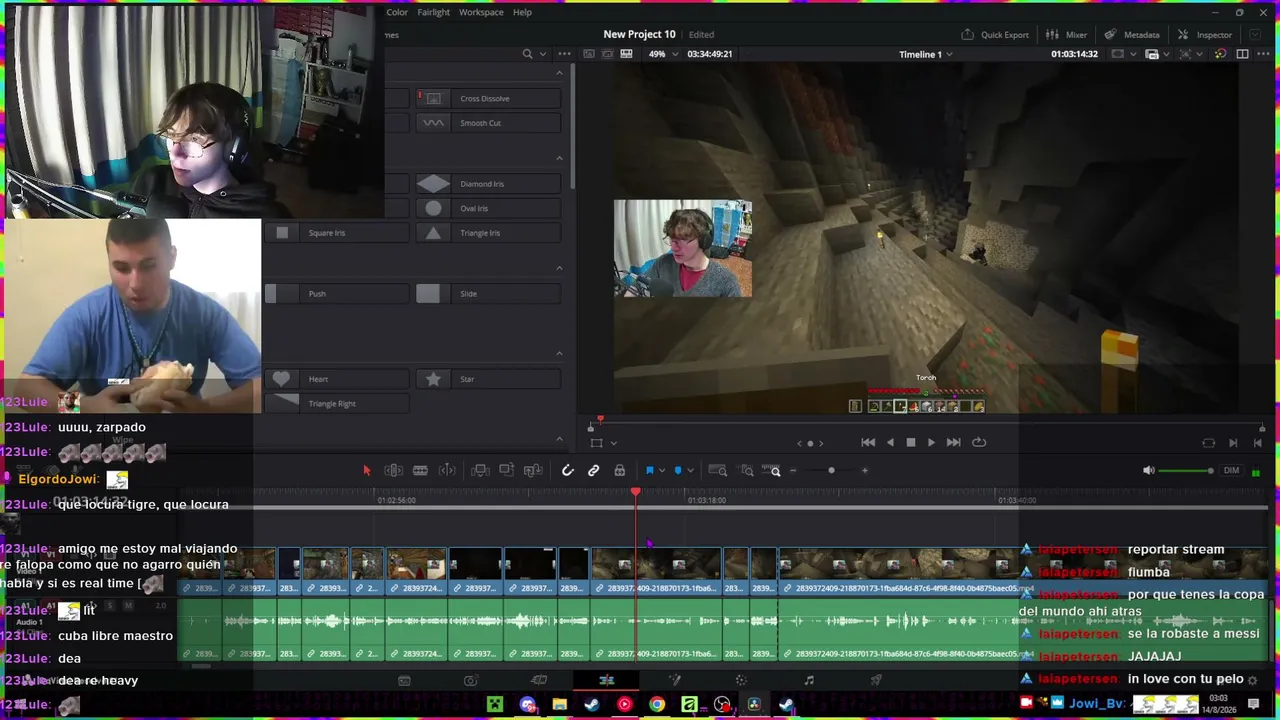This screenshot has height=720, width=1280.
Task: Click the Quick Export button
Action: pos(995,35)
